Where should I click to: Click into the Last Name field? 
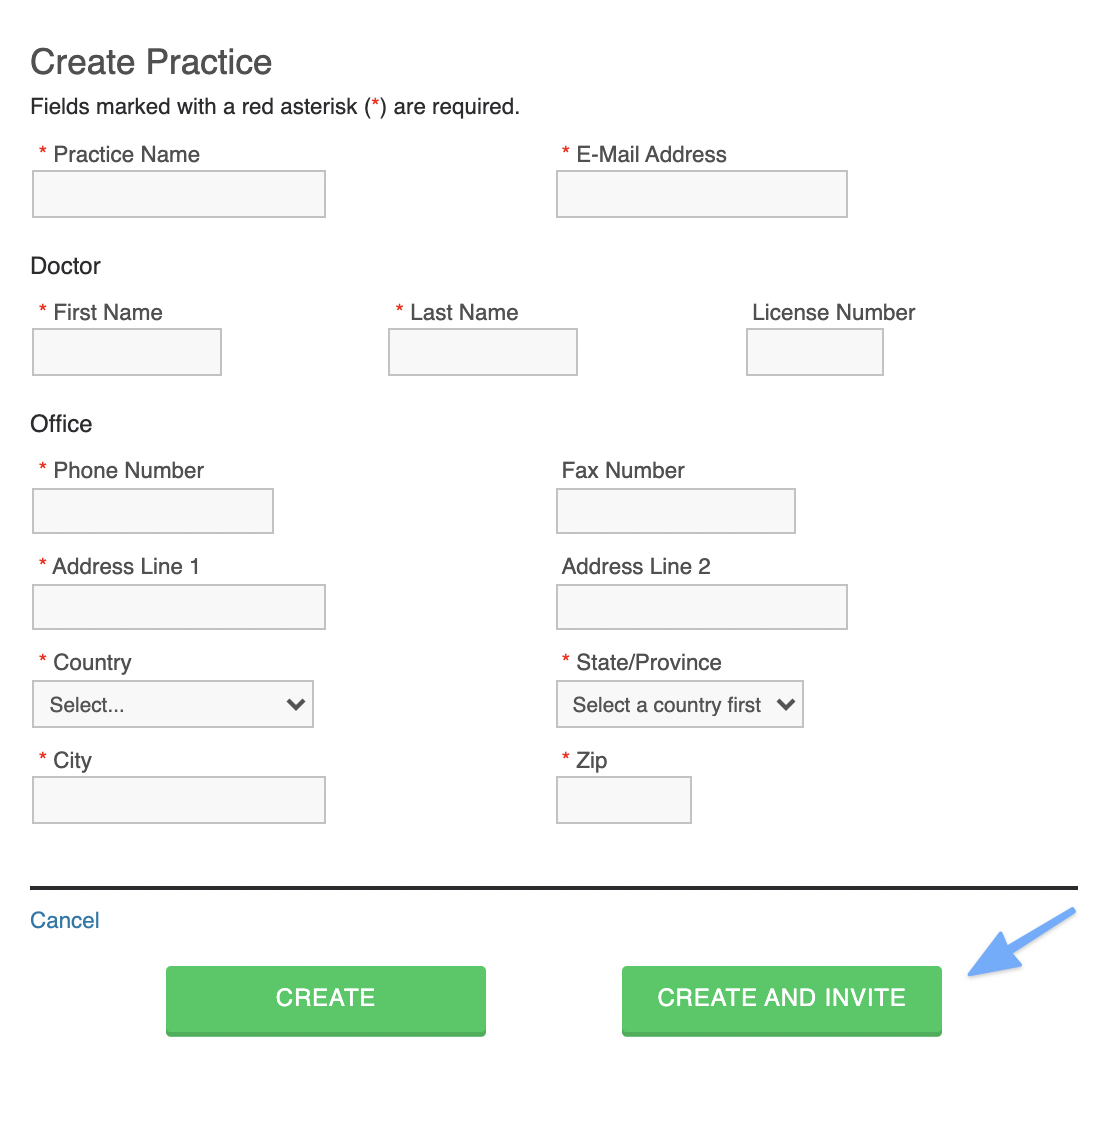click(x=483, y=352)
